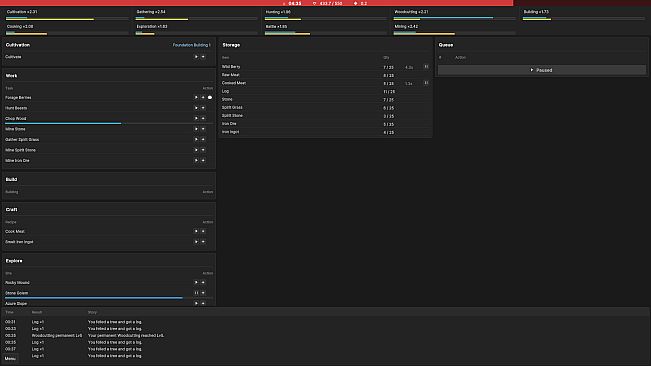
Task: Select the Cooking skill label
Action: (20, 27)
